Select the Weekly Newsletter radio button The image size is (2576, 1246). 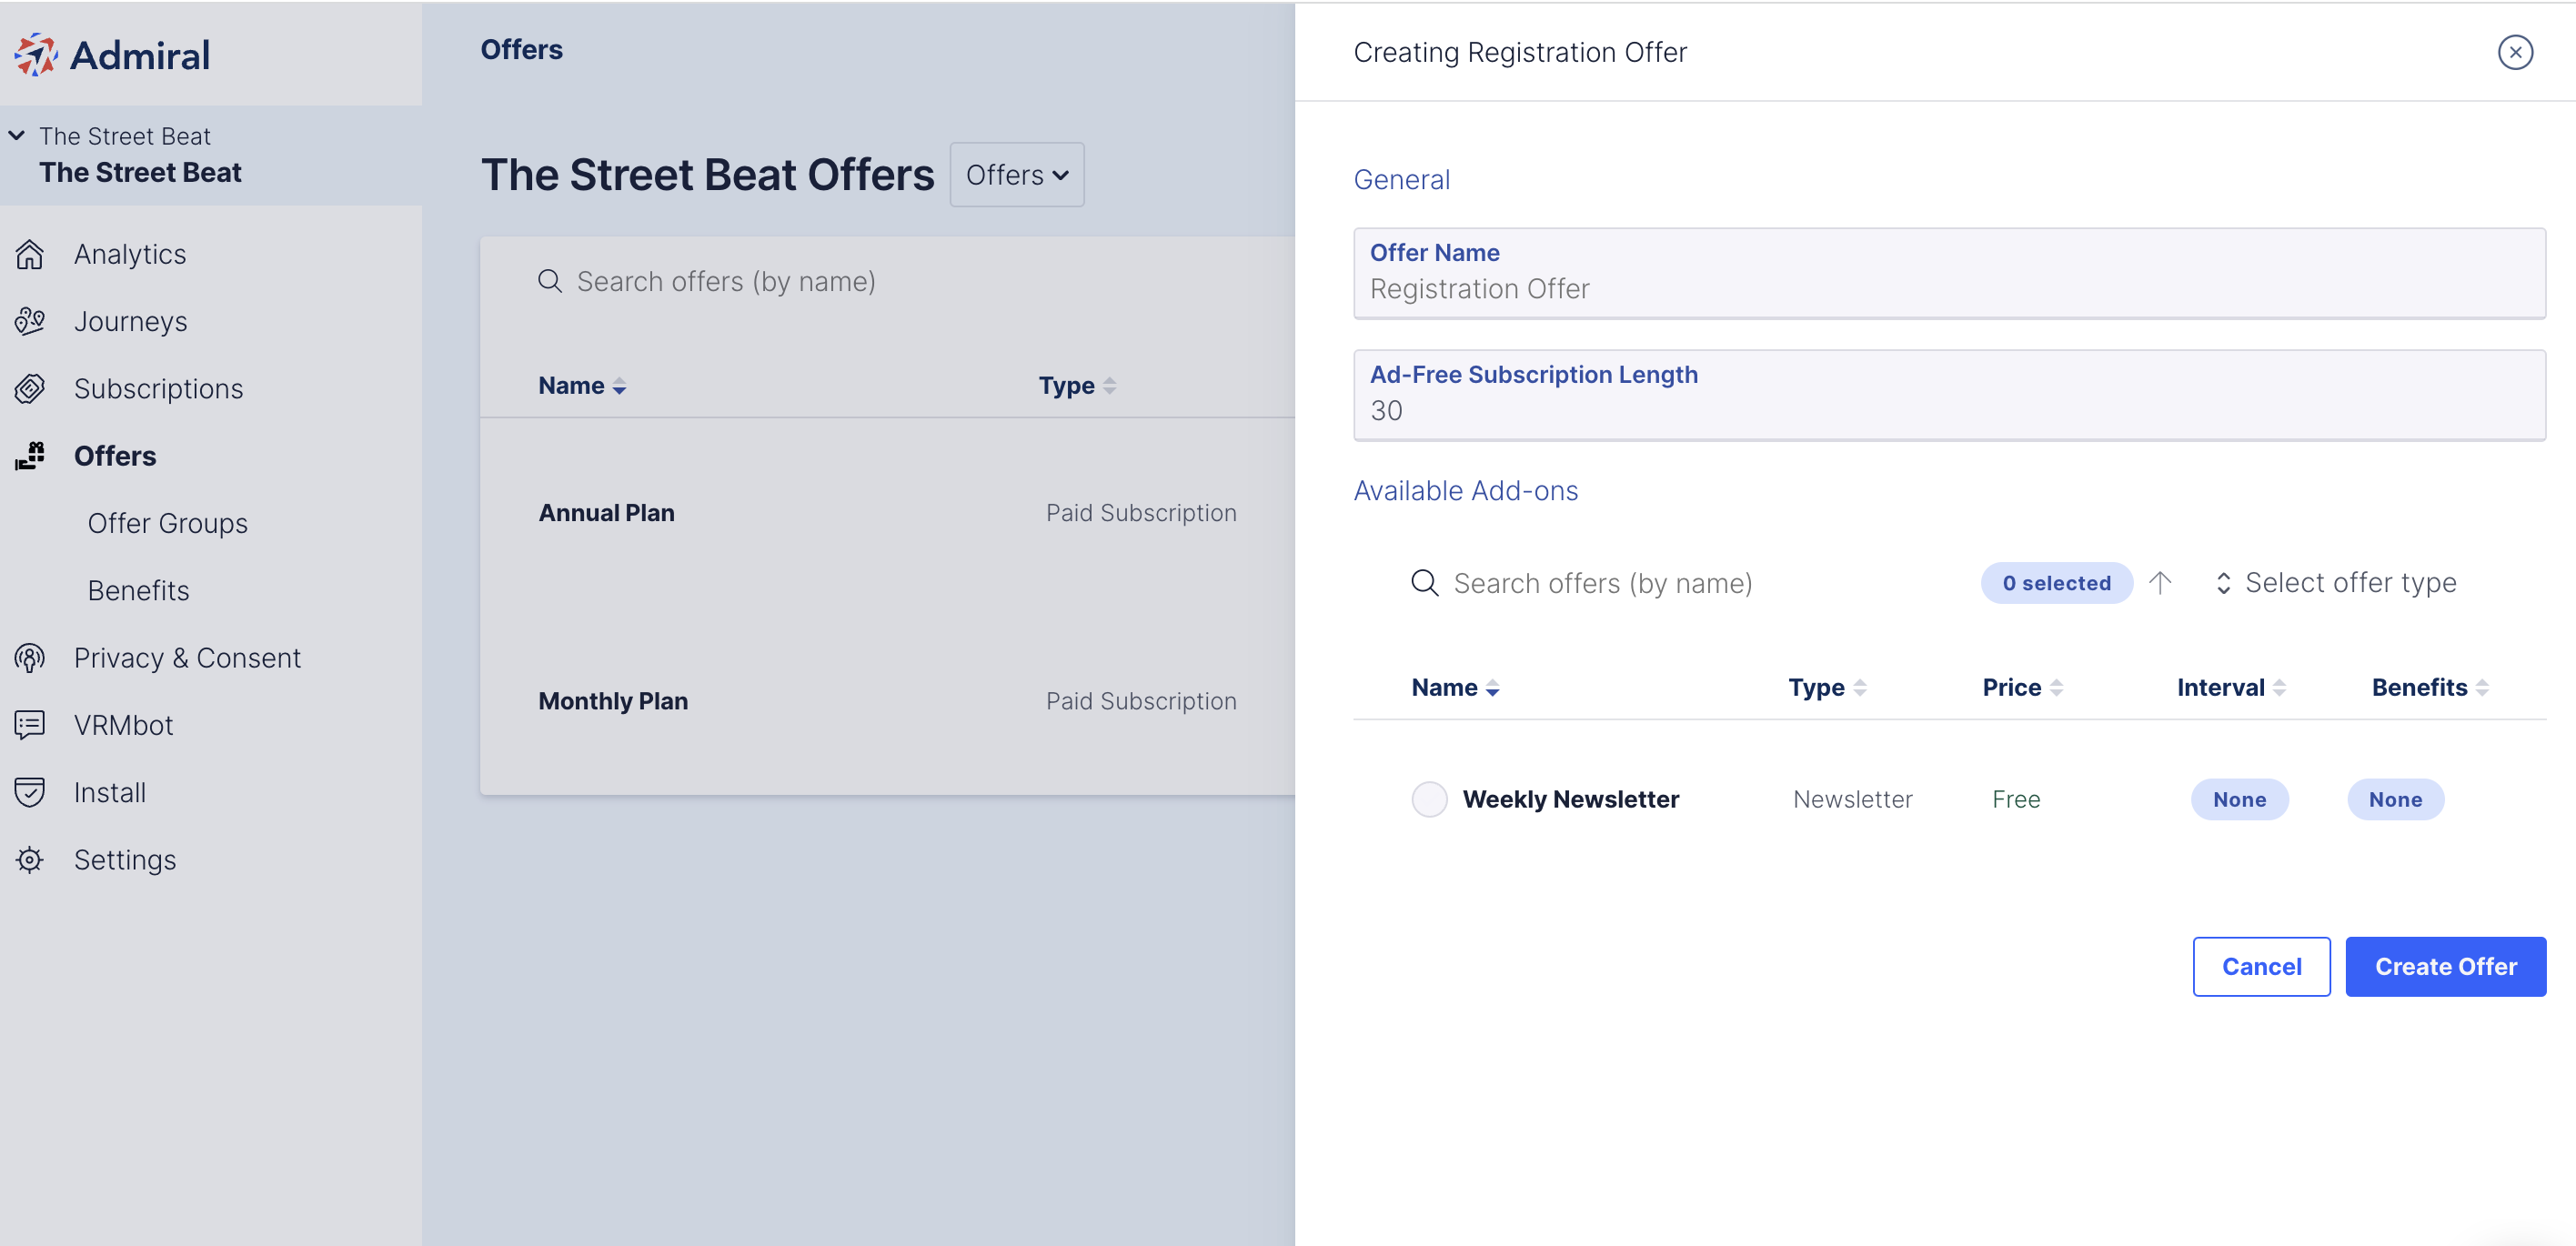[1429, 799]
